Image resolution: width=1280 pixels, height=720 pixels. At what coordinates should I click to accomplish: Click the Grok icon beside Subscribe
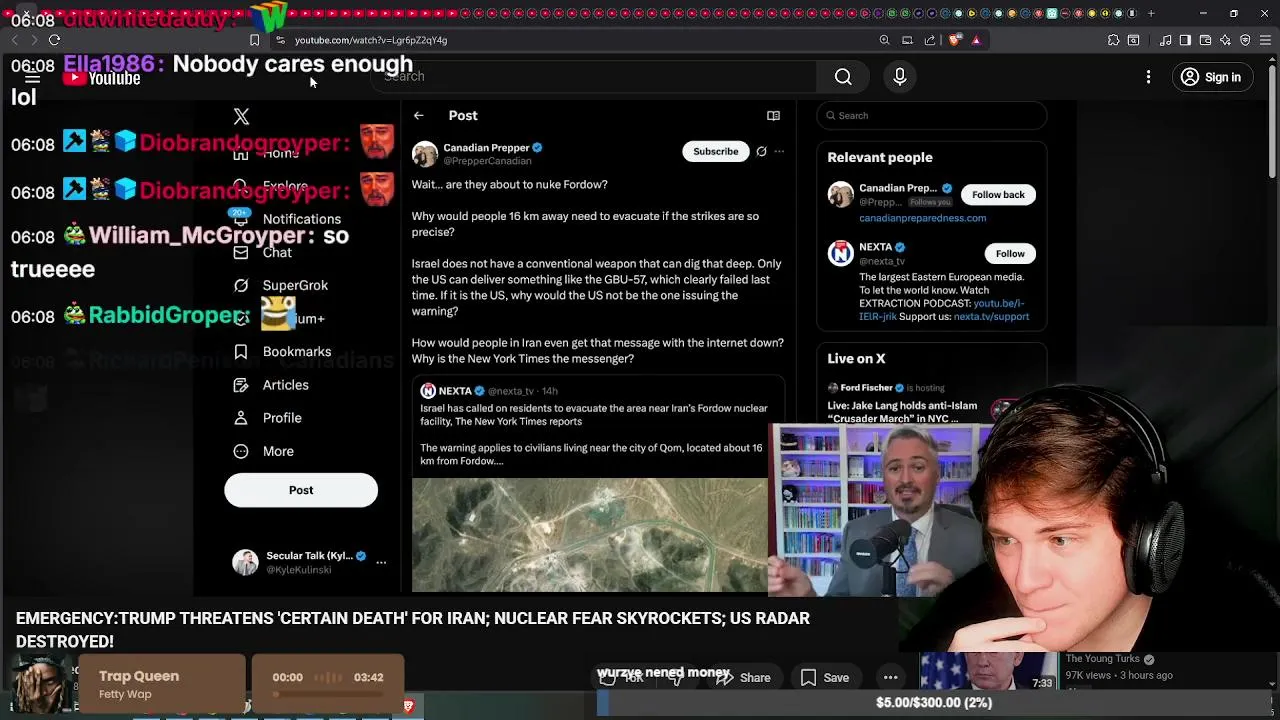pos(761,151)
